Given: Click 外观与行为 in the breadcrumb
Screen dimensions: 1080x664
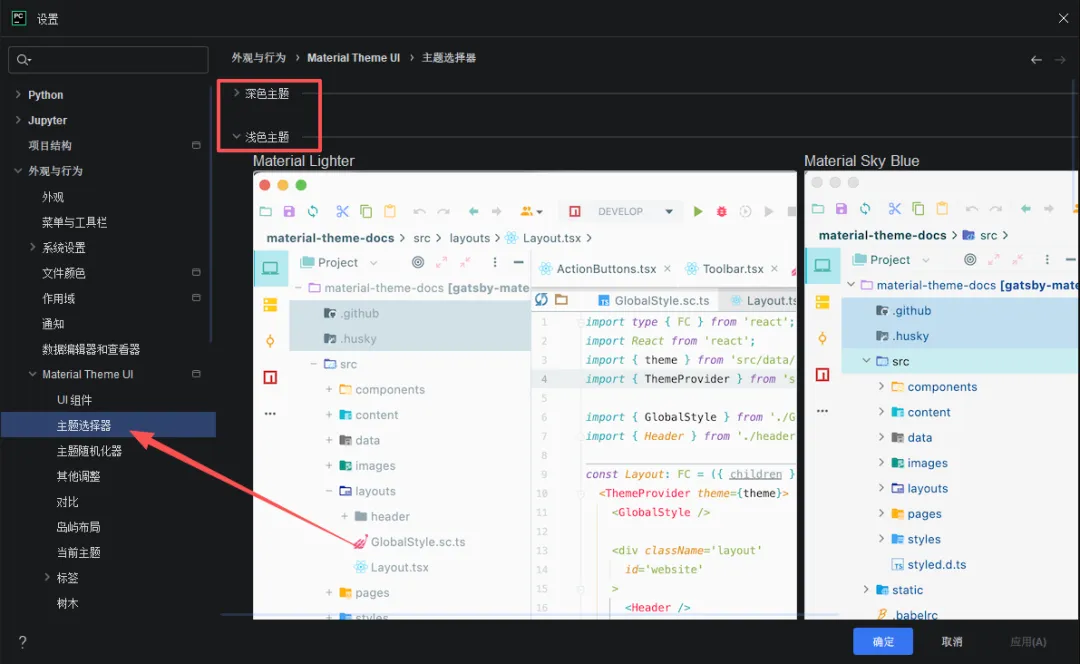Looking at the screenshot, I should (x=258, y=58).
